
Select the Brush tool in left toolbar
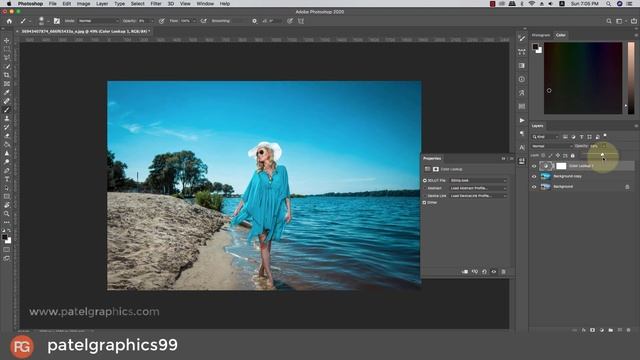pos(7,109)
